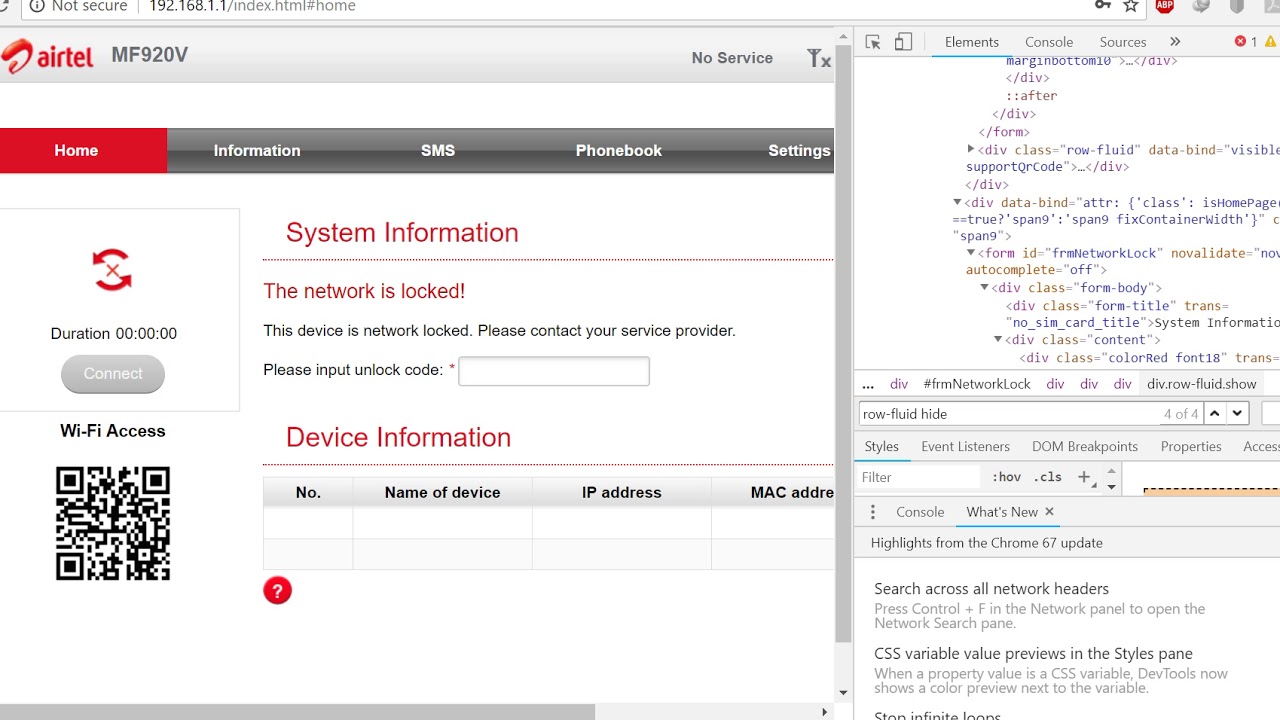Collapse the span9 data-bind div node
The height and width of the screenshot is (720, 1280).
(957, 202)
